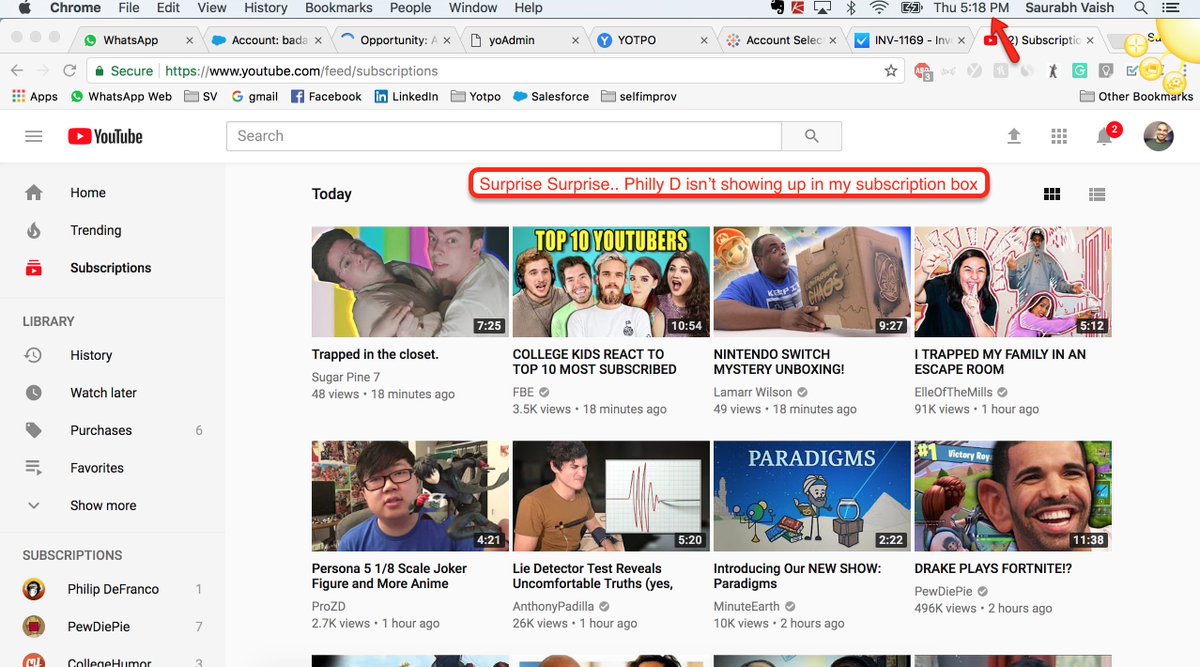1200x667 pixels.
Task: Click the YouTube search field
Action: point(504,136)
